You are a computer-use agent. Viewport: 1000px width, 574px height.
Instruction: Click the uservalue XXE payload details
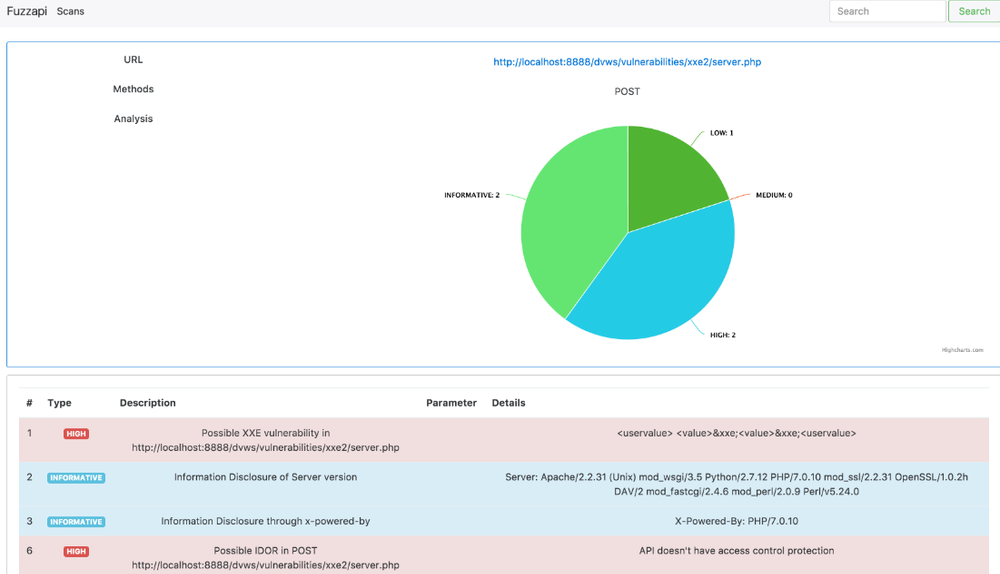[x=737, y=433]
